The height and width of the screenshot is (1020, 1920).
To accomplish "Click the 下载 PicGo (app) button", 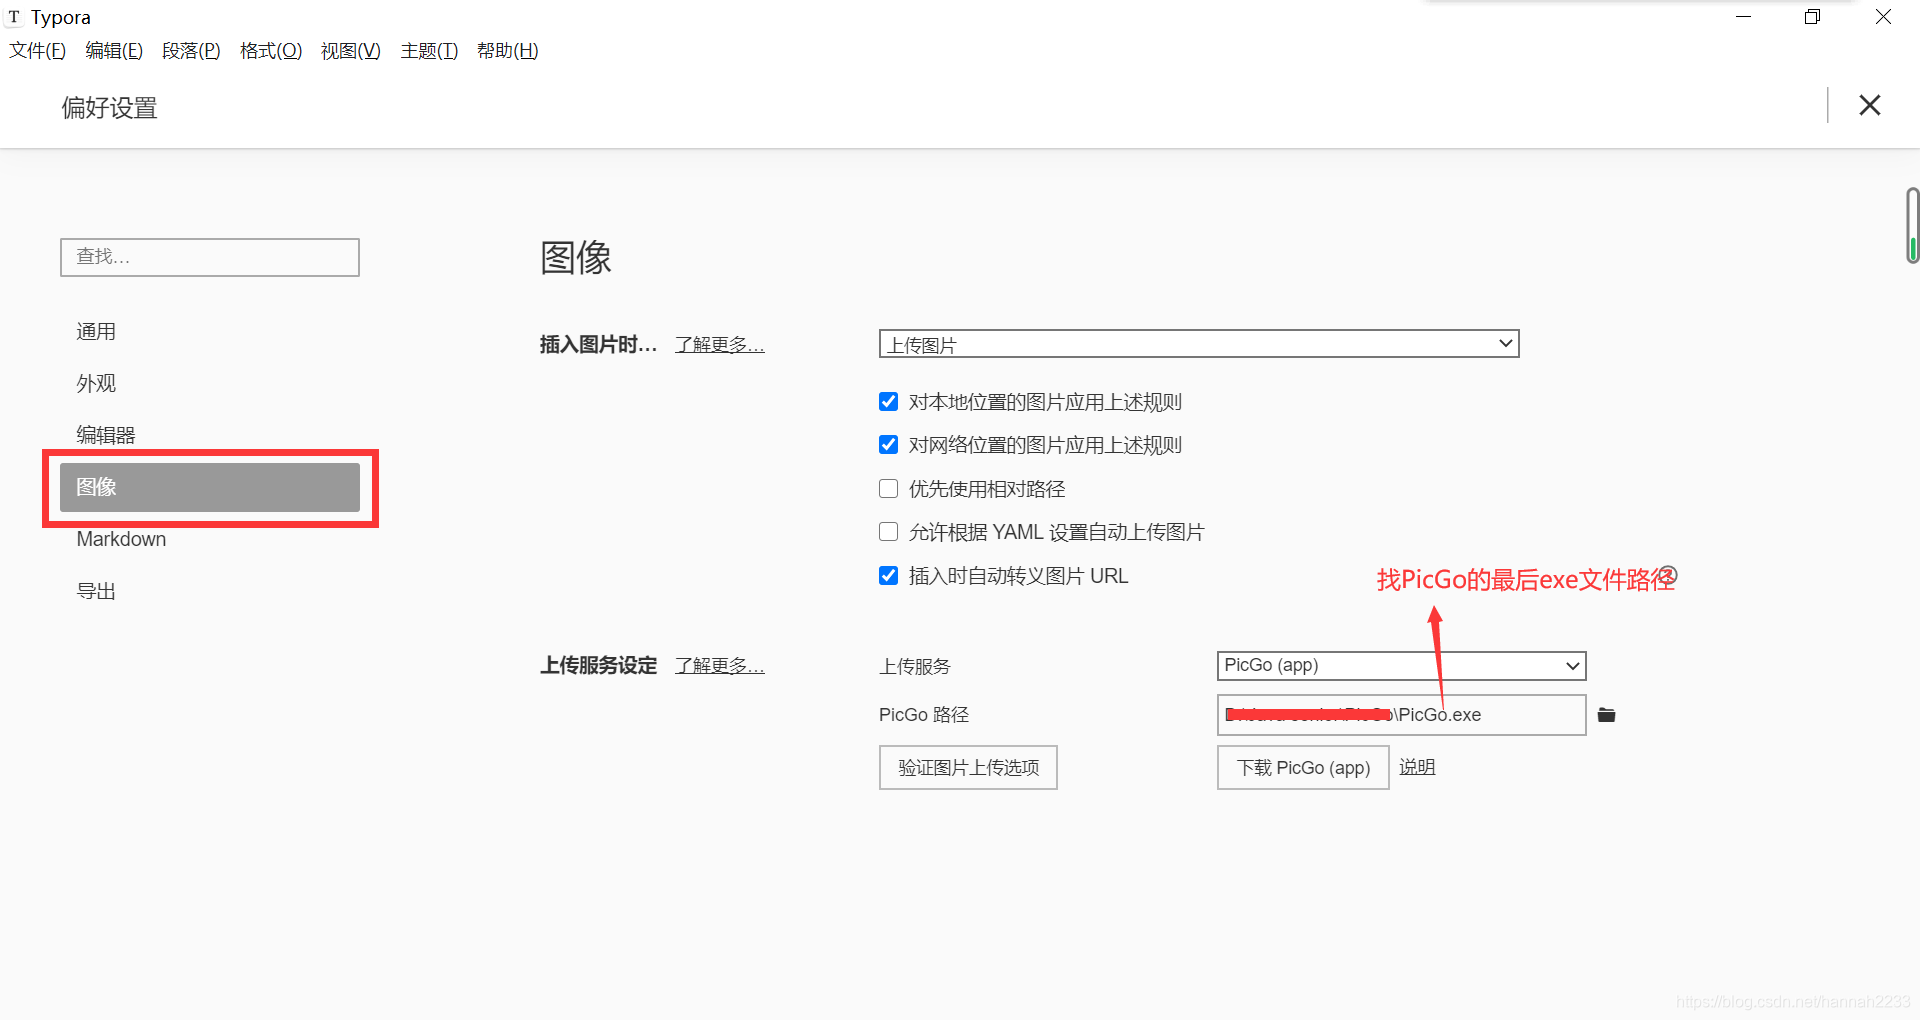I will click(x=1302, y=767).
